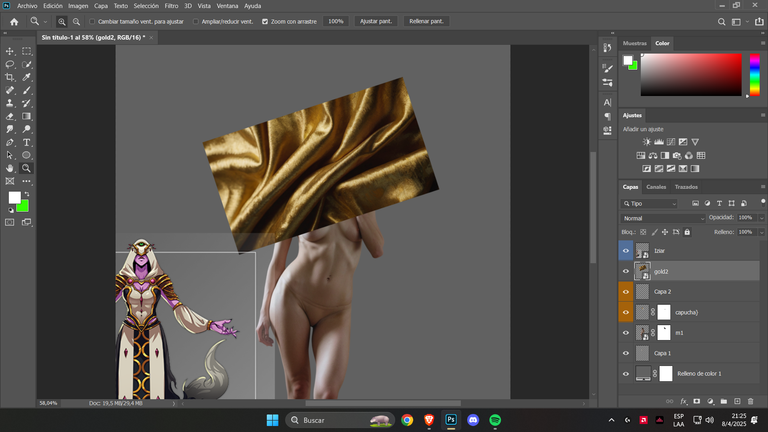Select the Clone Stamp tool

10,103
